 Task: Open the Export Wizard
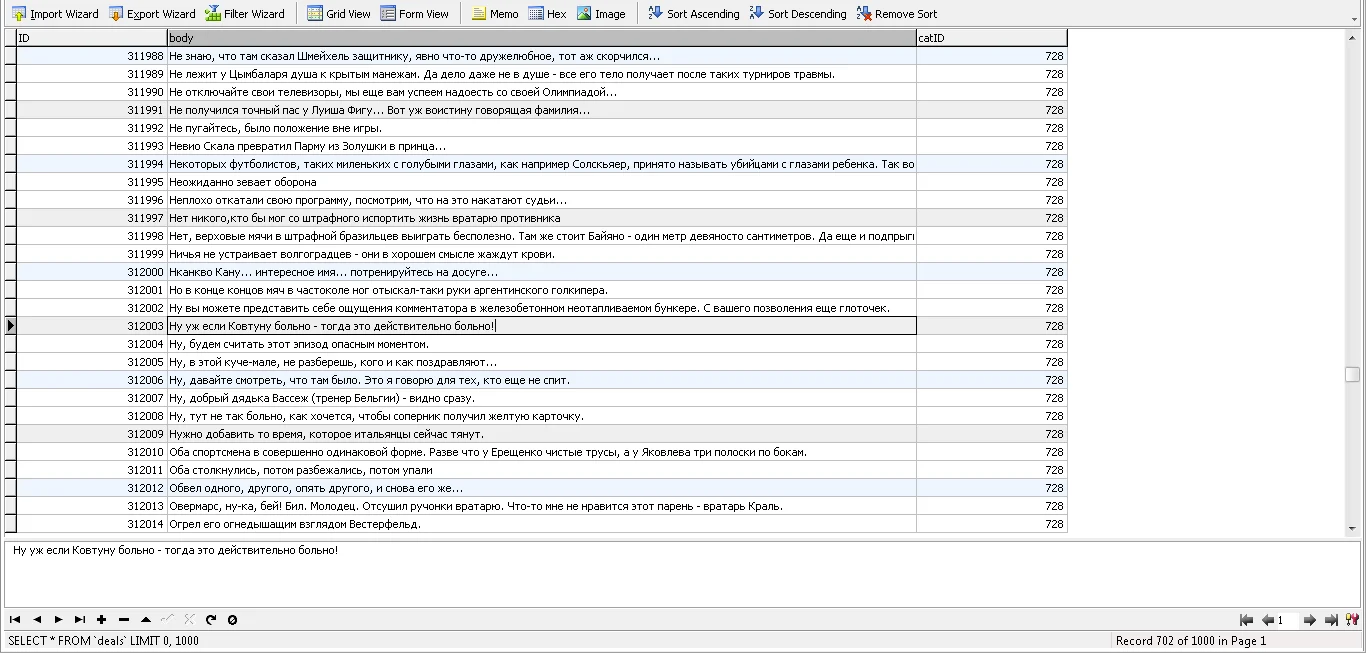pyautogui.click(x=151, y=13)
